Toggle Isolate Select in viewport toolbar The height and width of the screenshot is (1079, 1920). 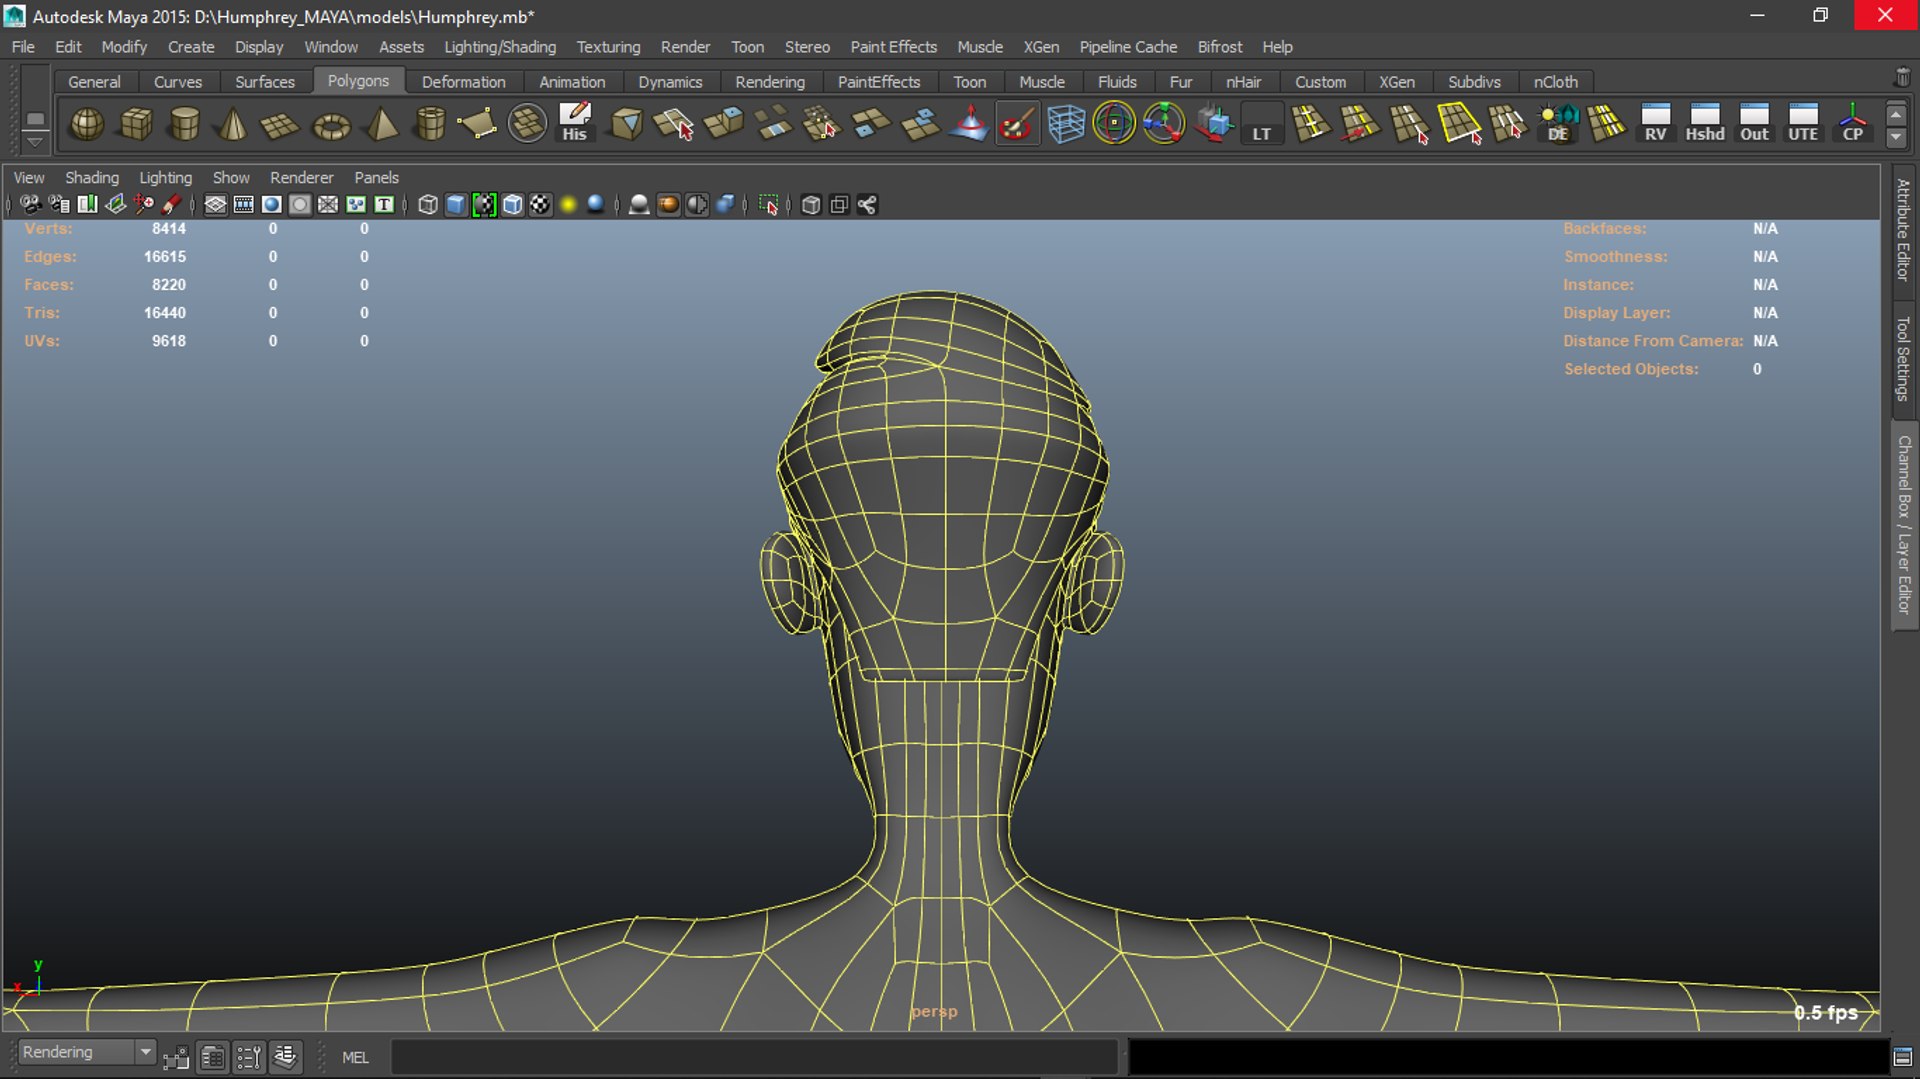point(768,205)
